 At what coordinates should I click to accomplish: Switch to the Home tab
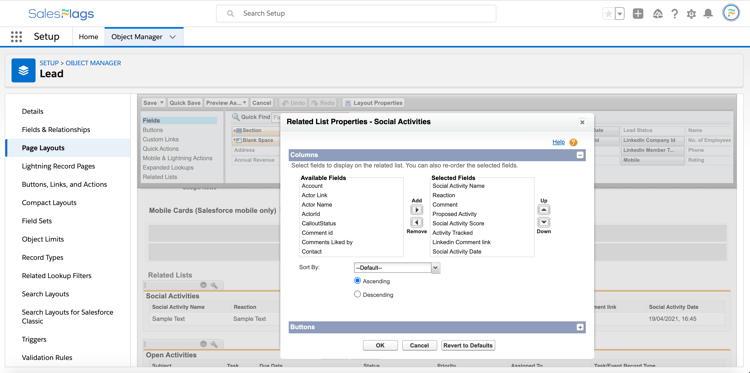pos(88,37)
